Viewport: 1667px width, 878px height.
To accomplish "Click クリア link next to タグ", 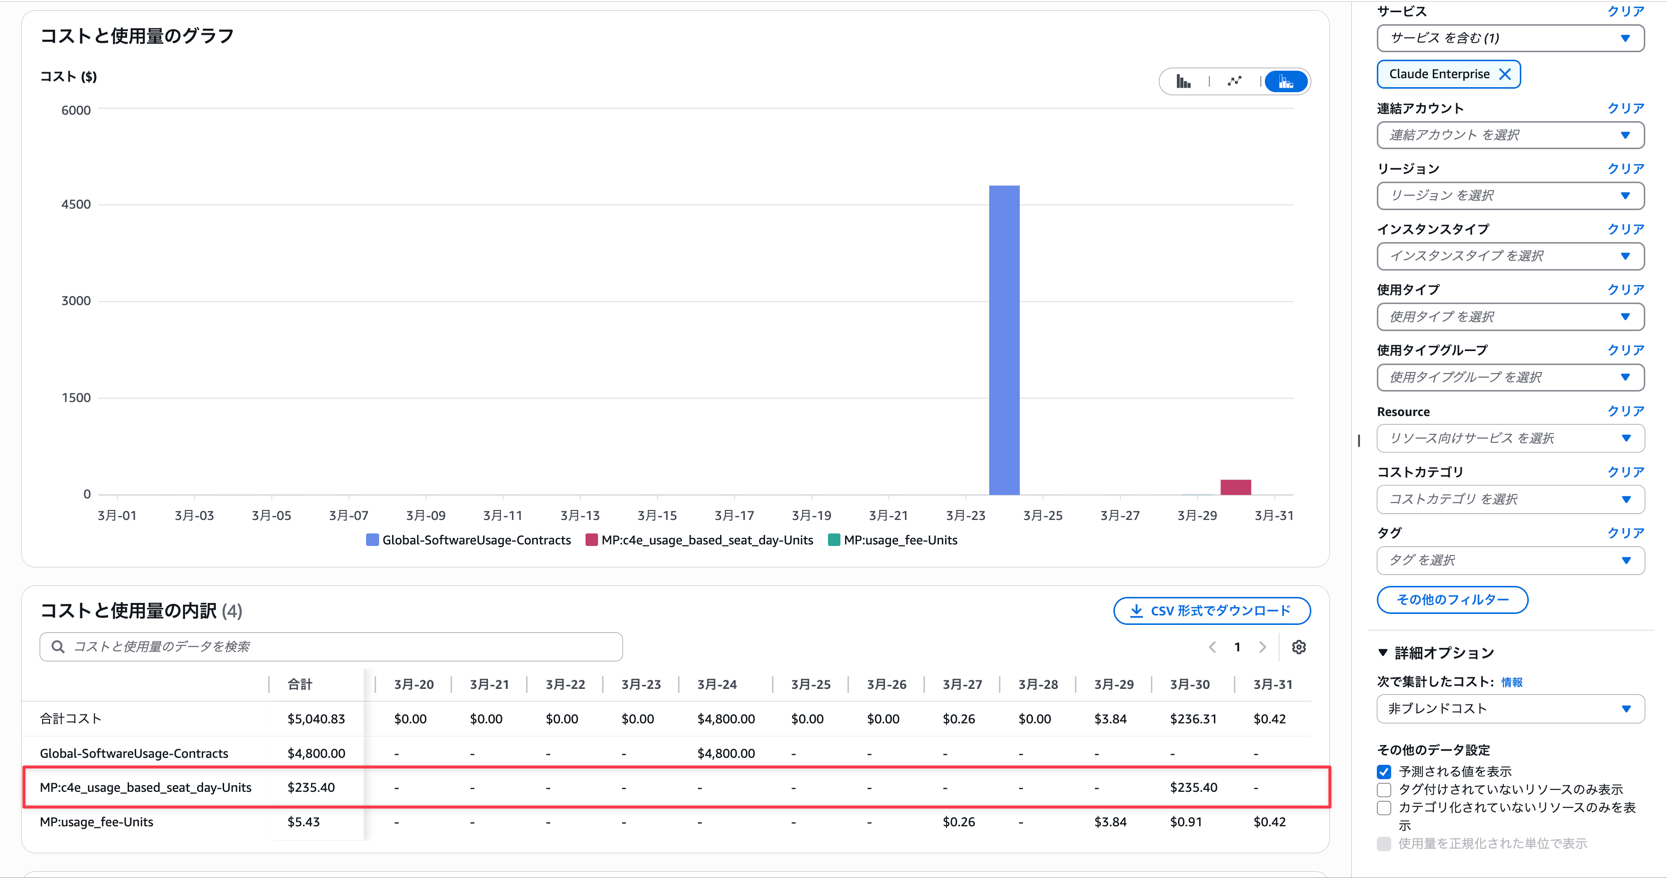I will tap(1625, 533).
